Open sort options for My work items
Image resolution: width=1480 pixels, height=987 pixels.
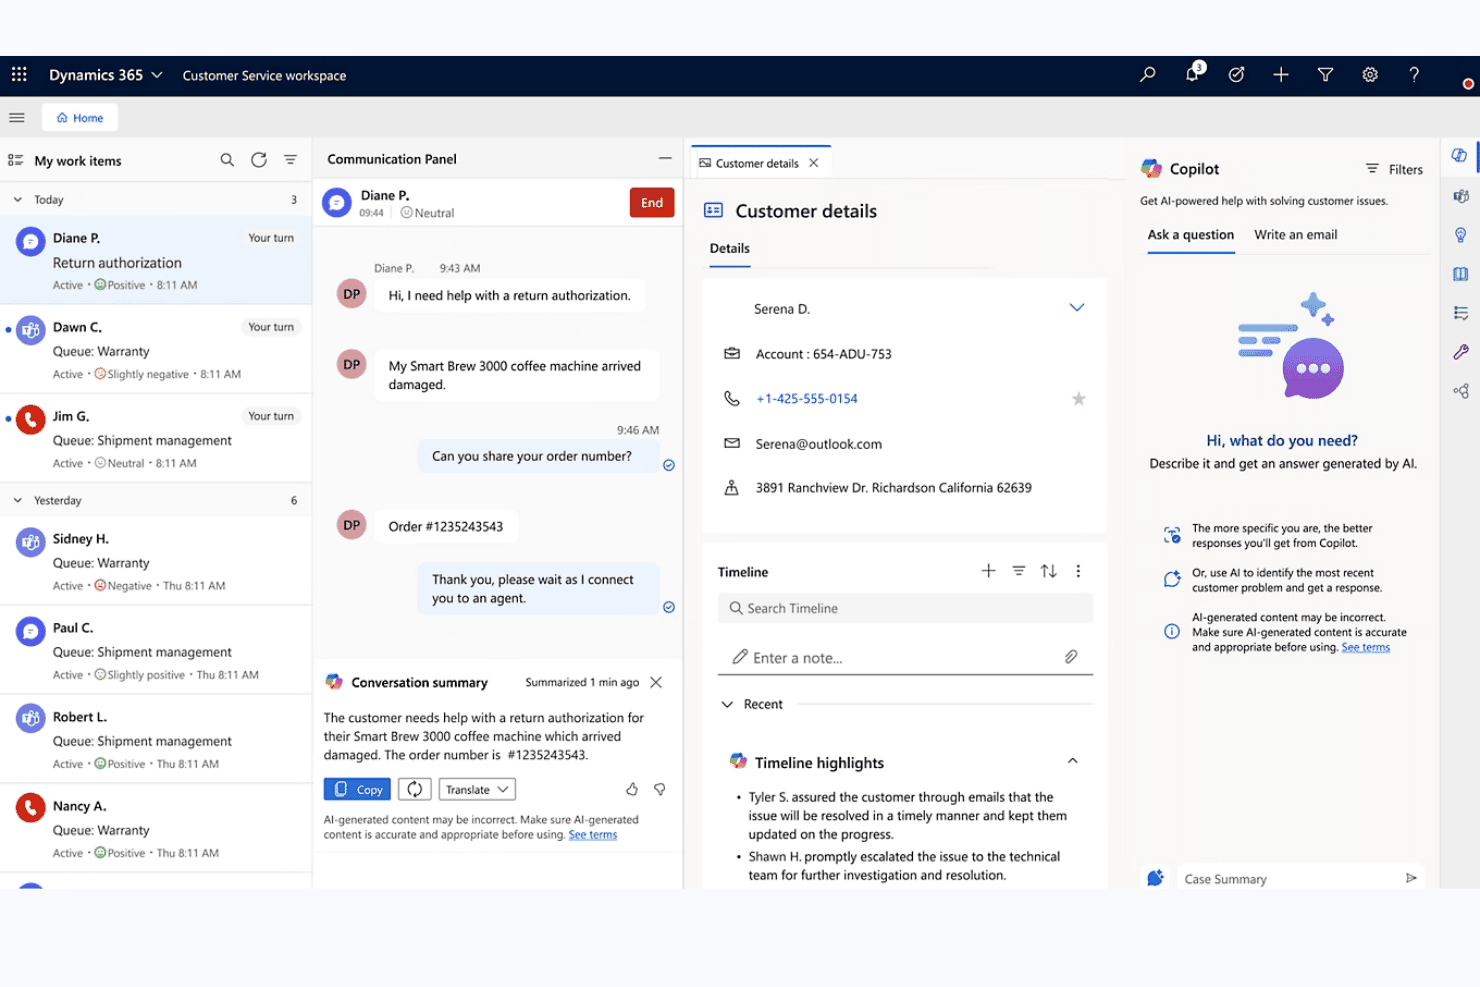click(x=290, y=160)
